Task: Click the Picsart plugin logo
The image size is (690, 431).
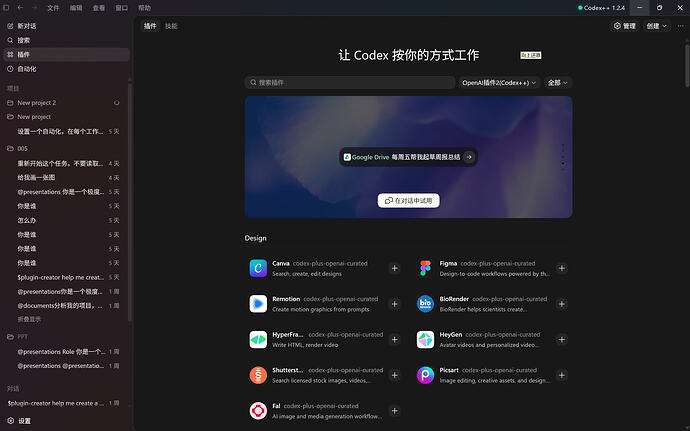Action: pos(425,375)
